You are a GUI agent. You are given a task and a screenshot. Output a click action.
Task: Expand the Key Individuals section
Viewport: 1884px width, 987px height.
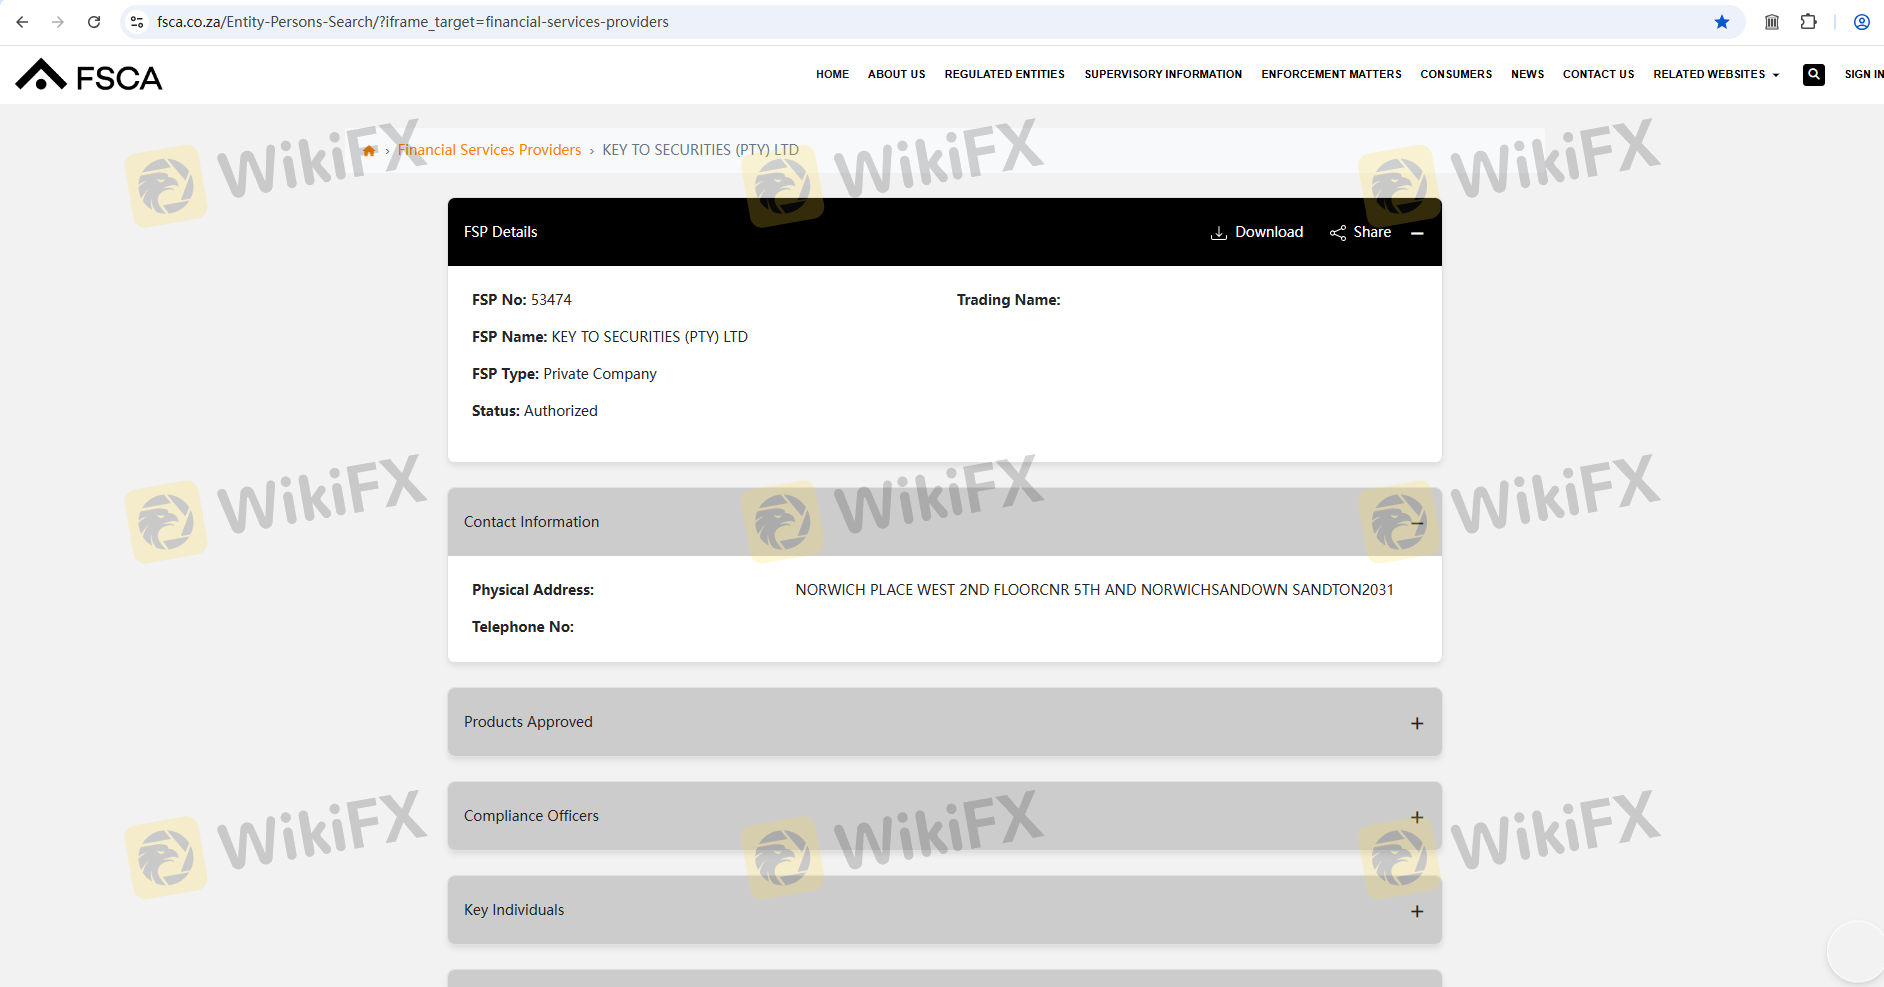pyautogui.click(x=1417, y=911)
